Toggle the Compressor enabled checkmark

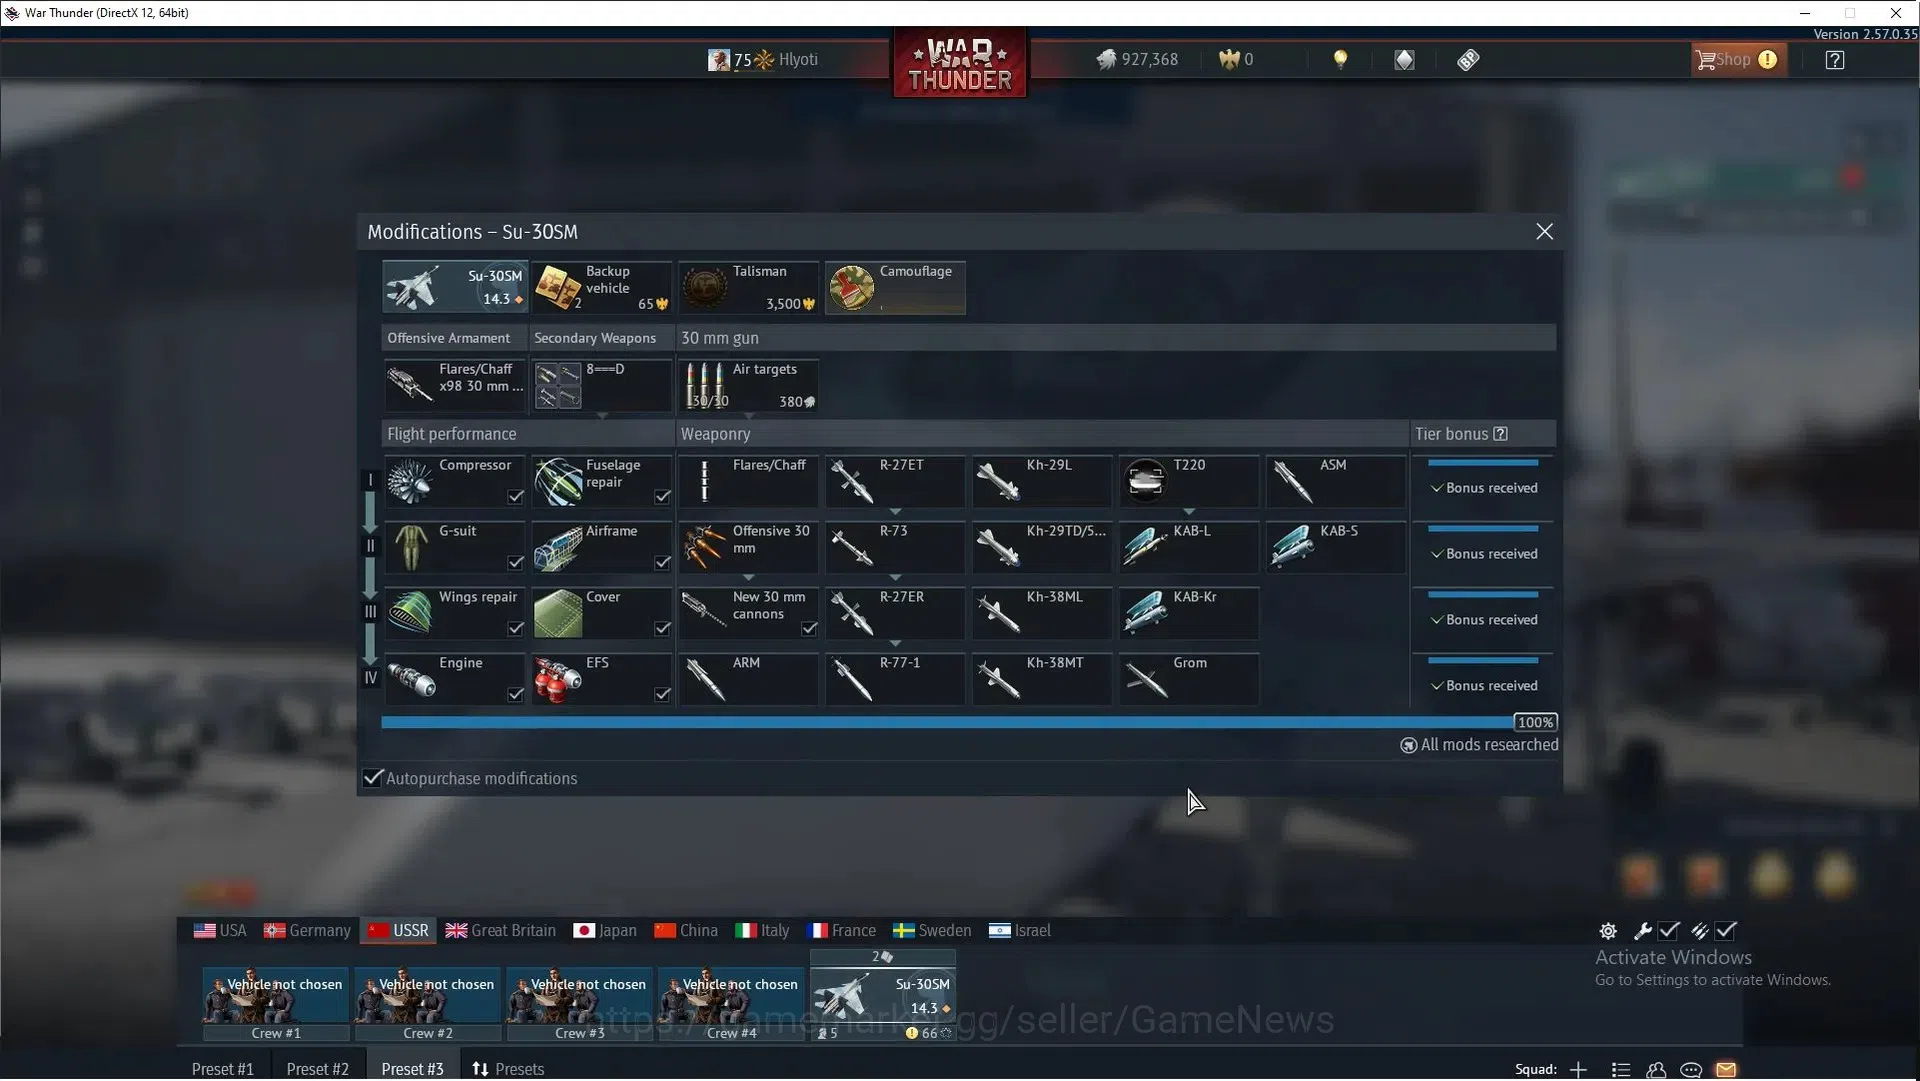(515, 496)
